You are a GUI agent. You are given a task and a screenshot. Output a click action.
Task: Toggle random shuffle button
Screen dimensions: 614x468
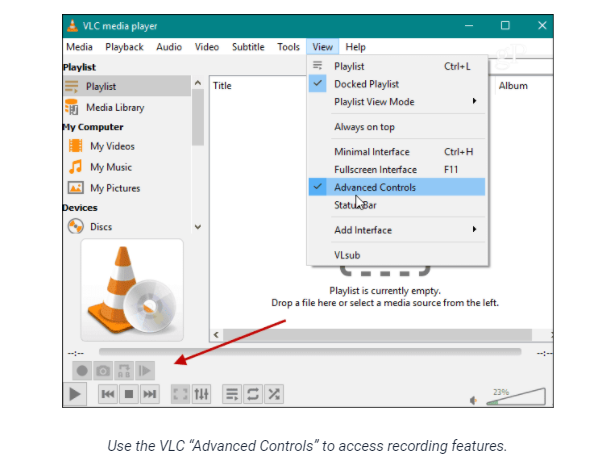pyautogui.click(x=274, y=394)
